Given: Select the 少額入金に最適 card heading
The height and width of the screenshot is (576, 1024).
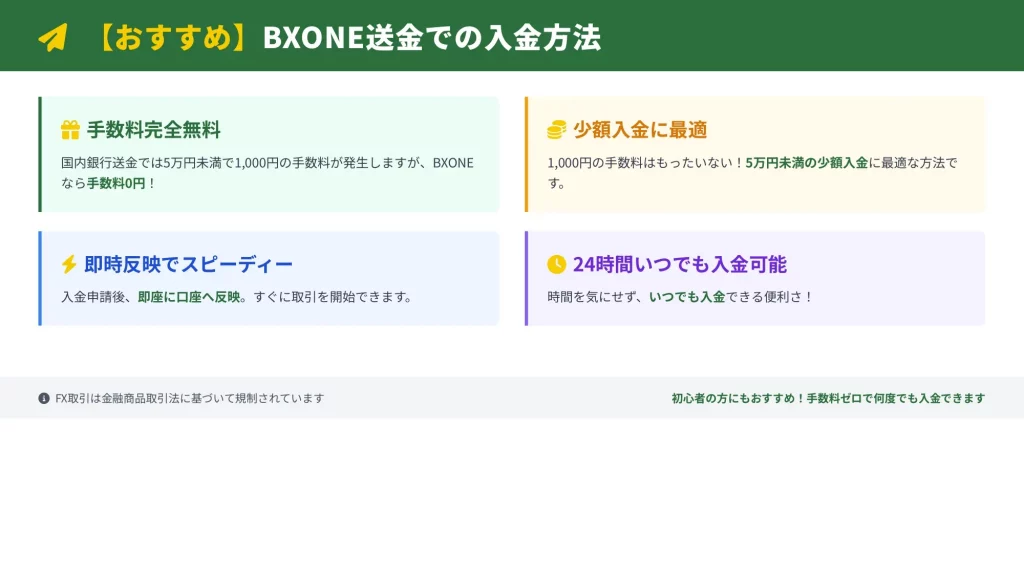Looking at the screenshot, I should [x=640, y=130].
